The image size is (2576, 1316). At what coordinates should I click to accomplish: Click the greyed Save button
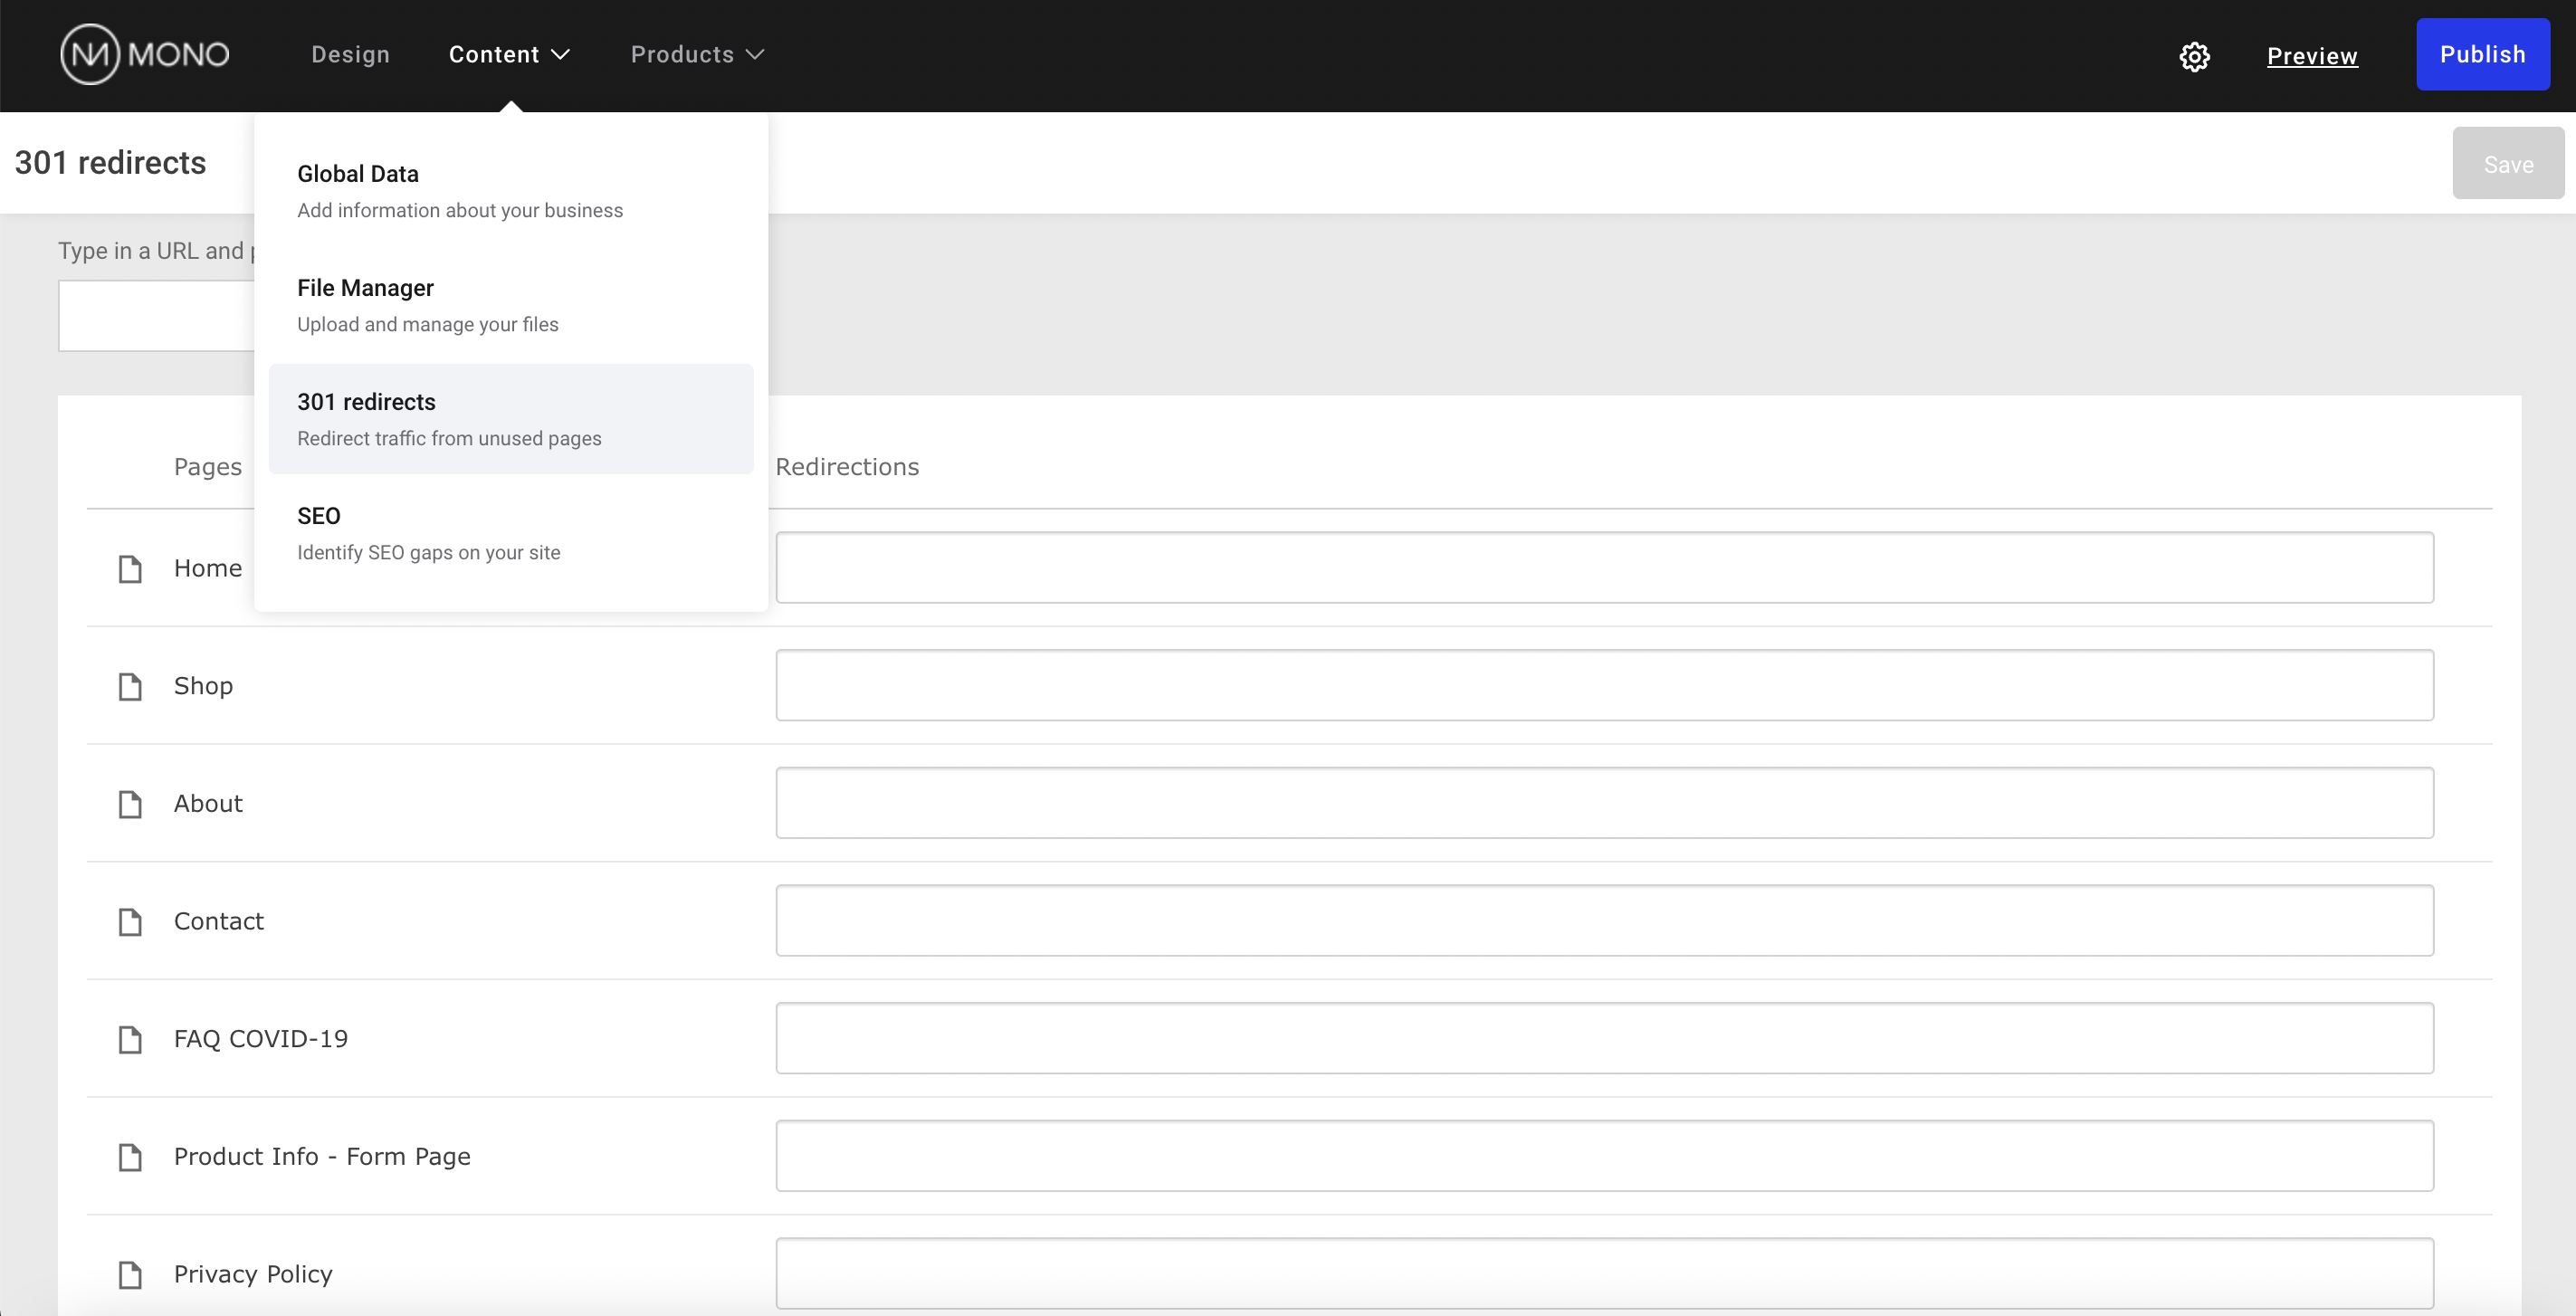tap(2507, 164)
